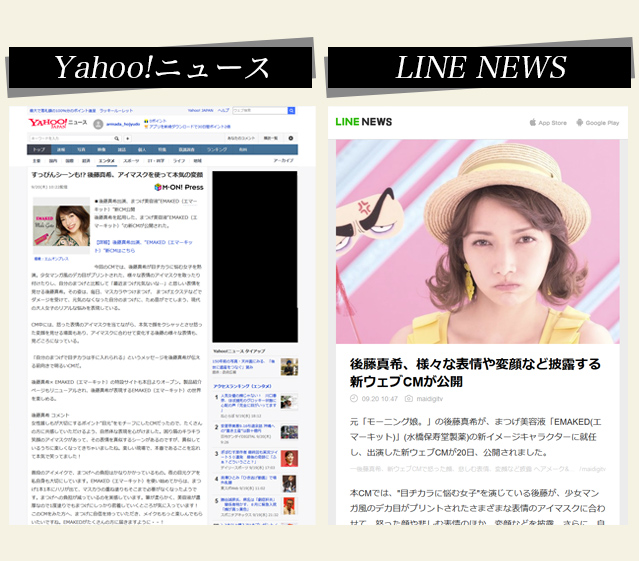The width and height of the screenshot is (639, 561).
Task: Open the user avatar icon beside amada_hojyudo
Action: click(98, 124)
